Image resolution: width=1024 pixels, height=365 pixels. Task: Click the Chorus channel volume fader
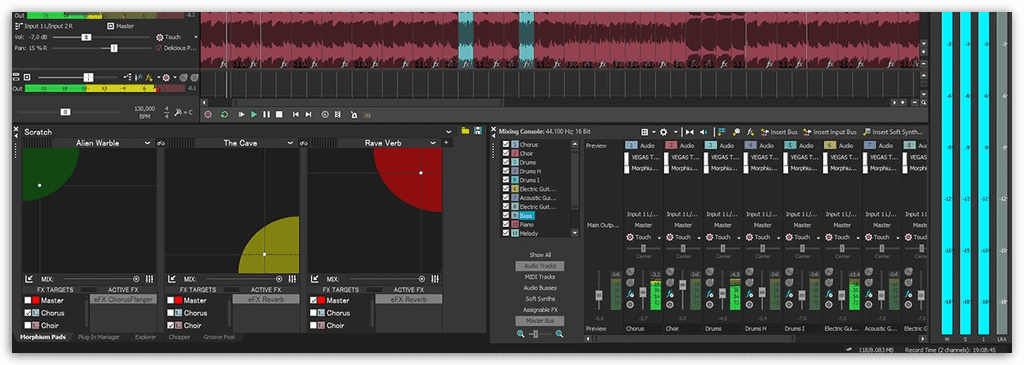click(x=643, y=293)
